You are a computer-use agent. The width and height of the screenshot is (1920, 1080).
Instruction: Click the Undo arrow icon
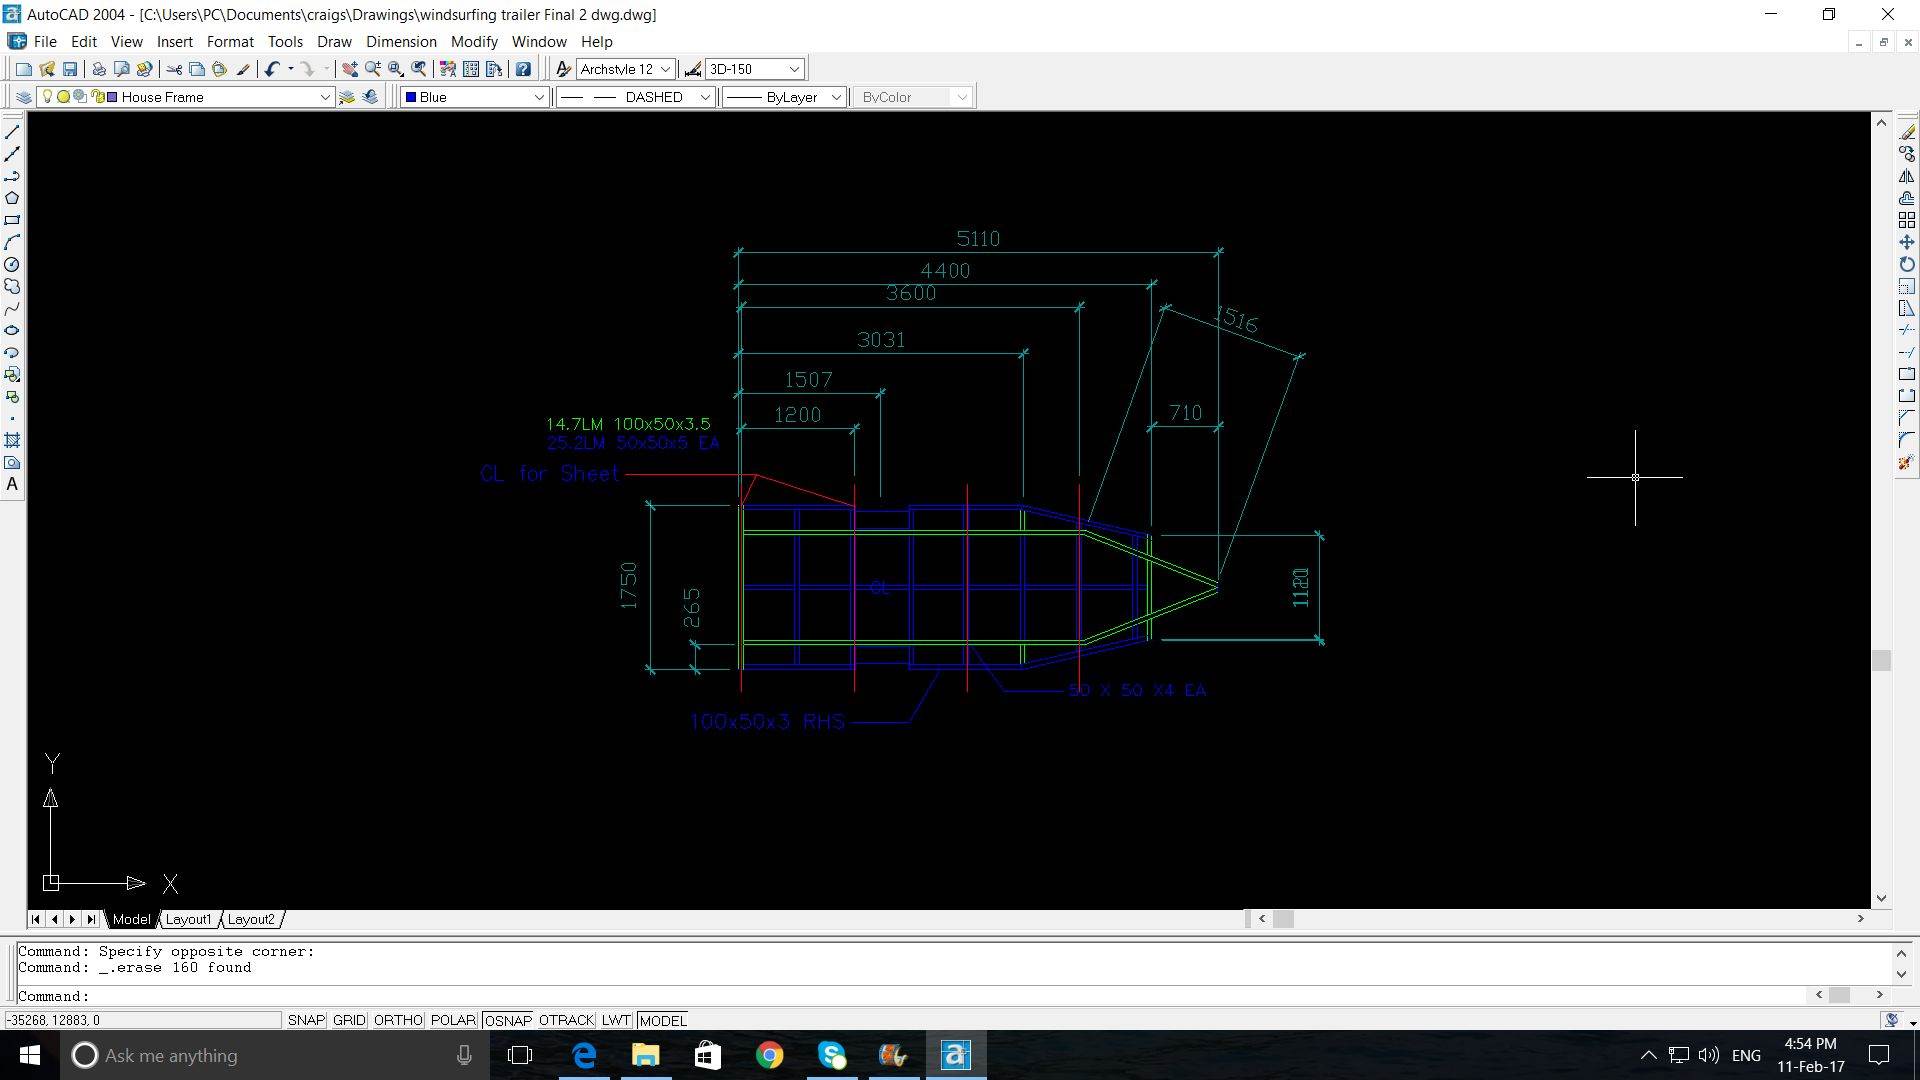(272, 69)
